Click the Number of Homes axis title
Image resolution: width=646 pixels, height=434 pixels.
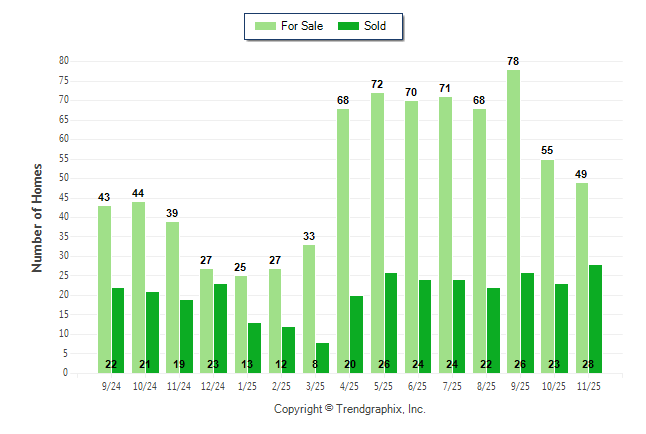tap(37, 217)
